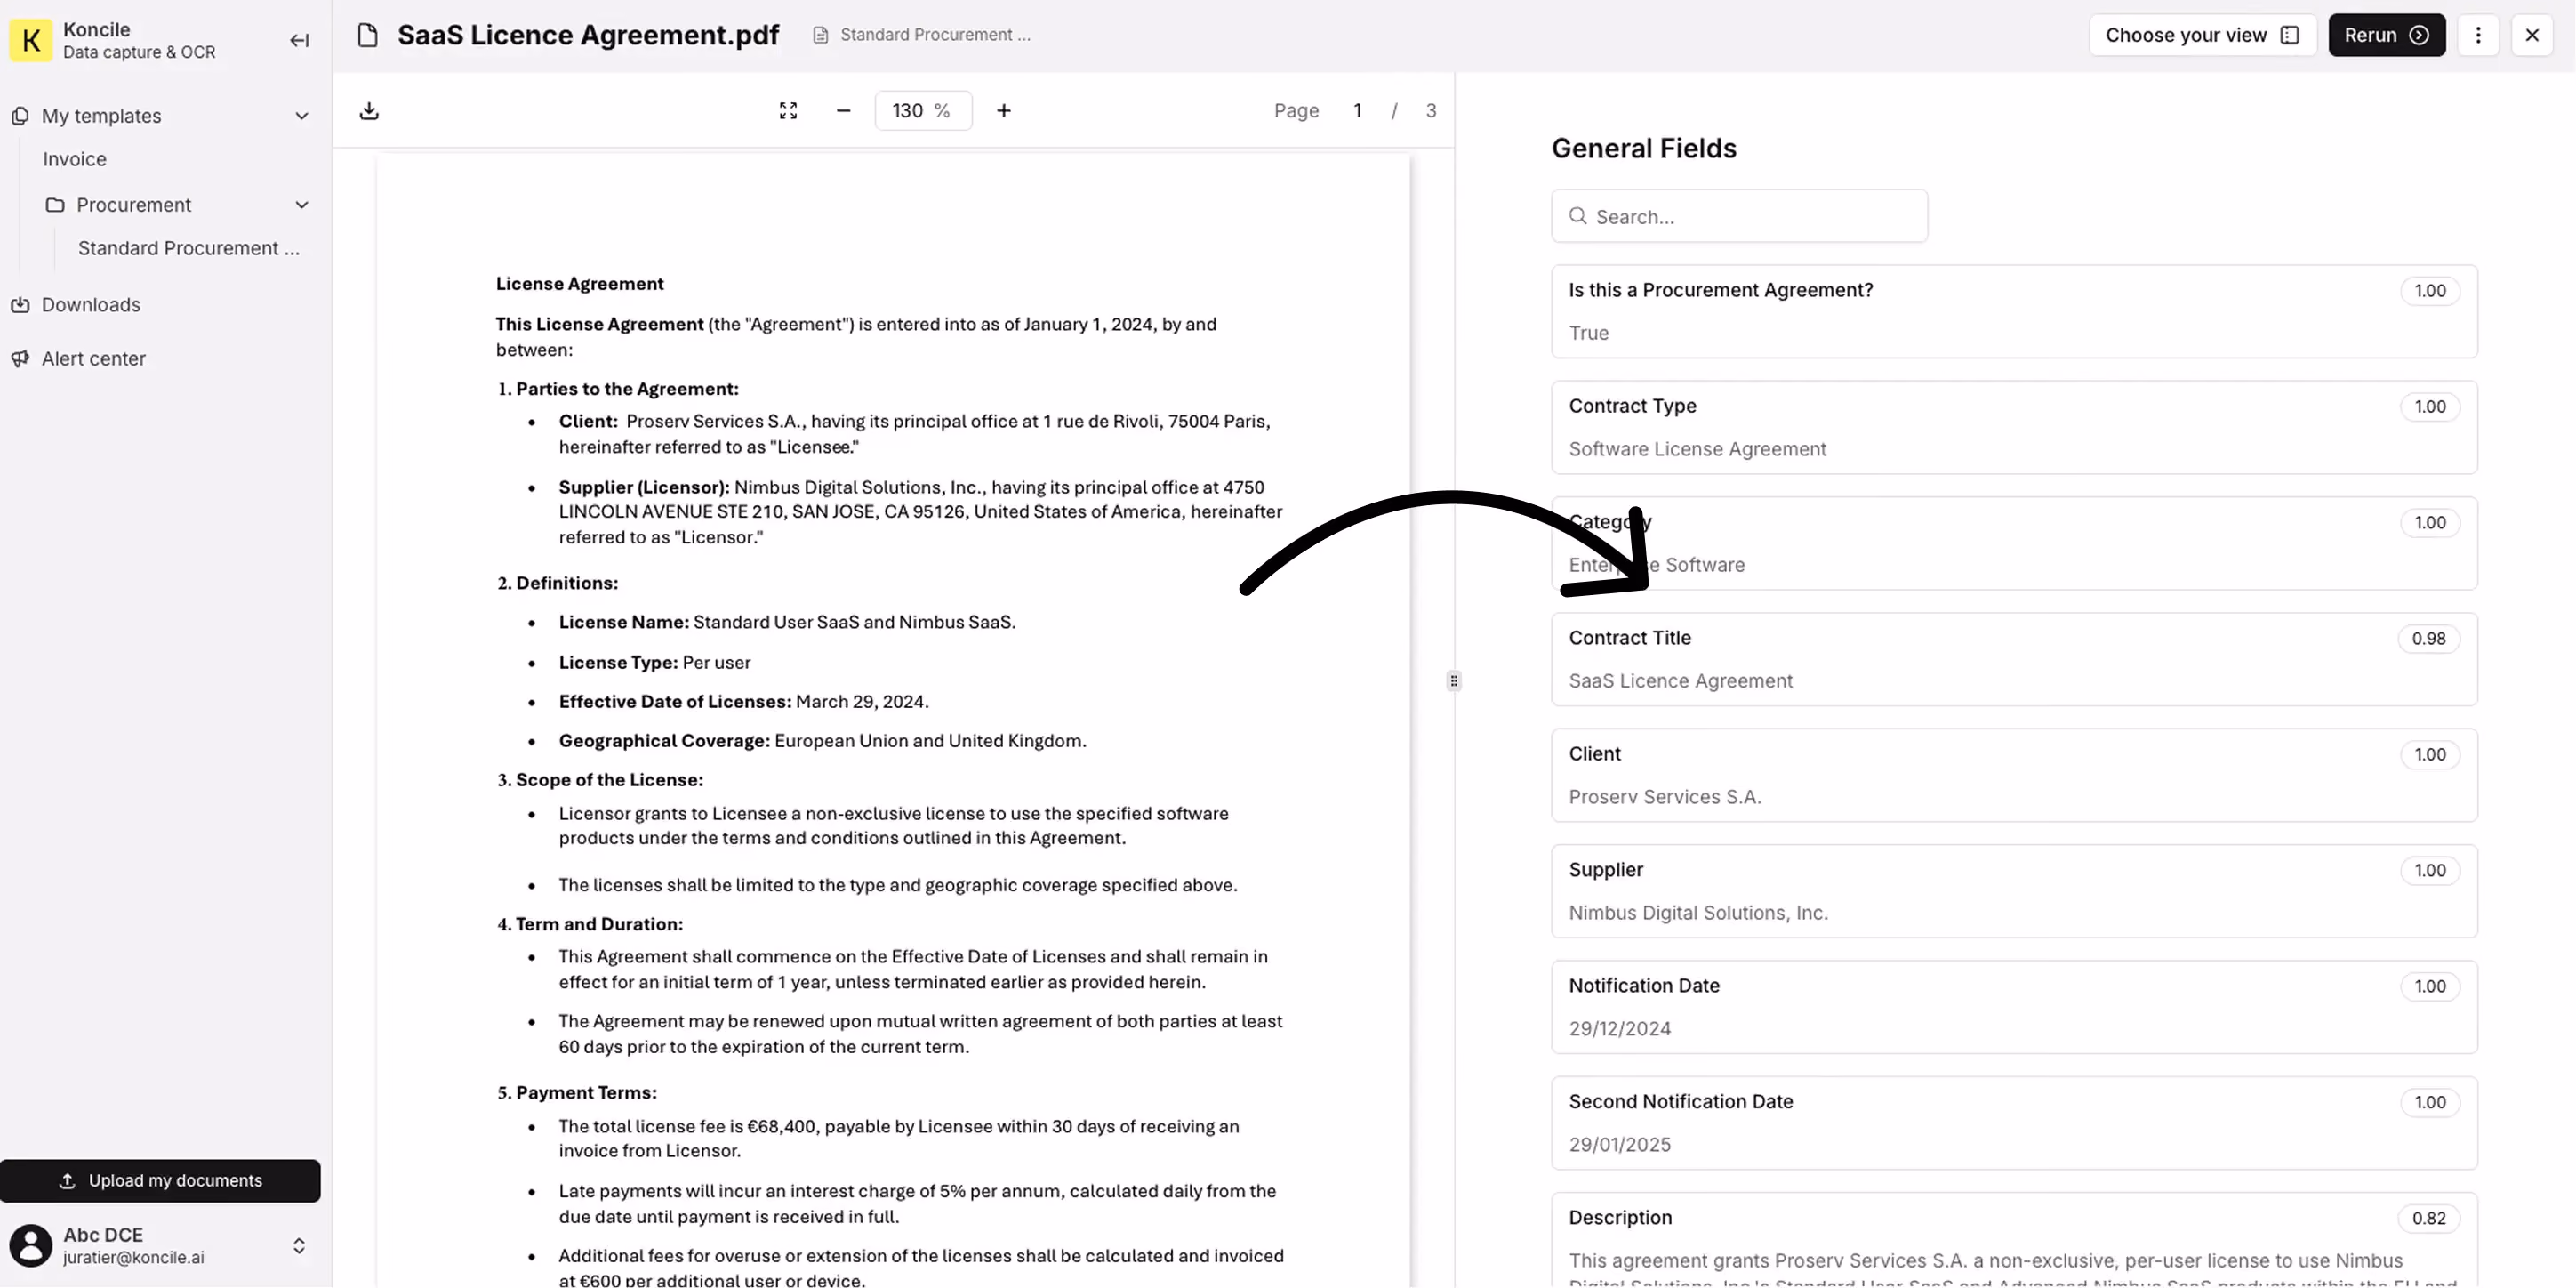Open the Invoice template
2576x1288 pixels.
[75, 159]
